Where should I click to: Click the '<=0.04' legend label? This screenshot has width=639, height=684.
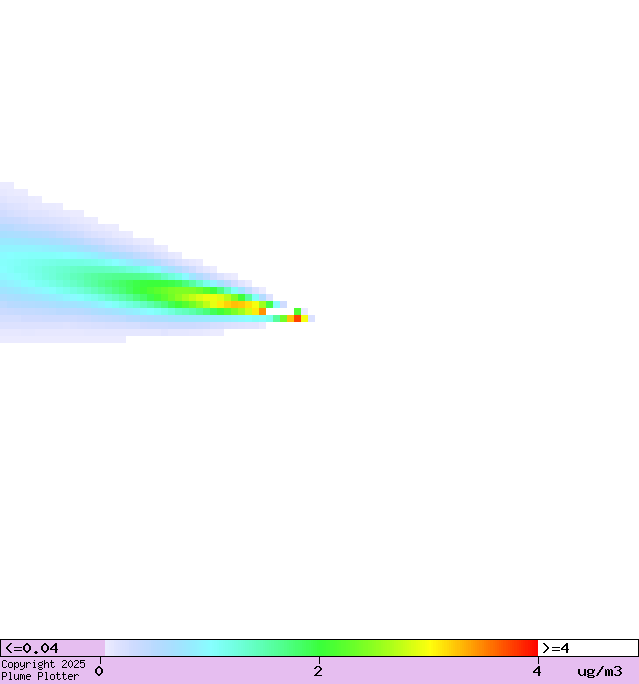(32, 648)
